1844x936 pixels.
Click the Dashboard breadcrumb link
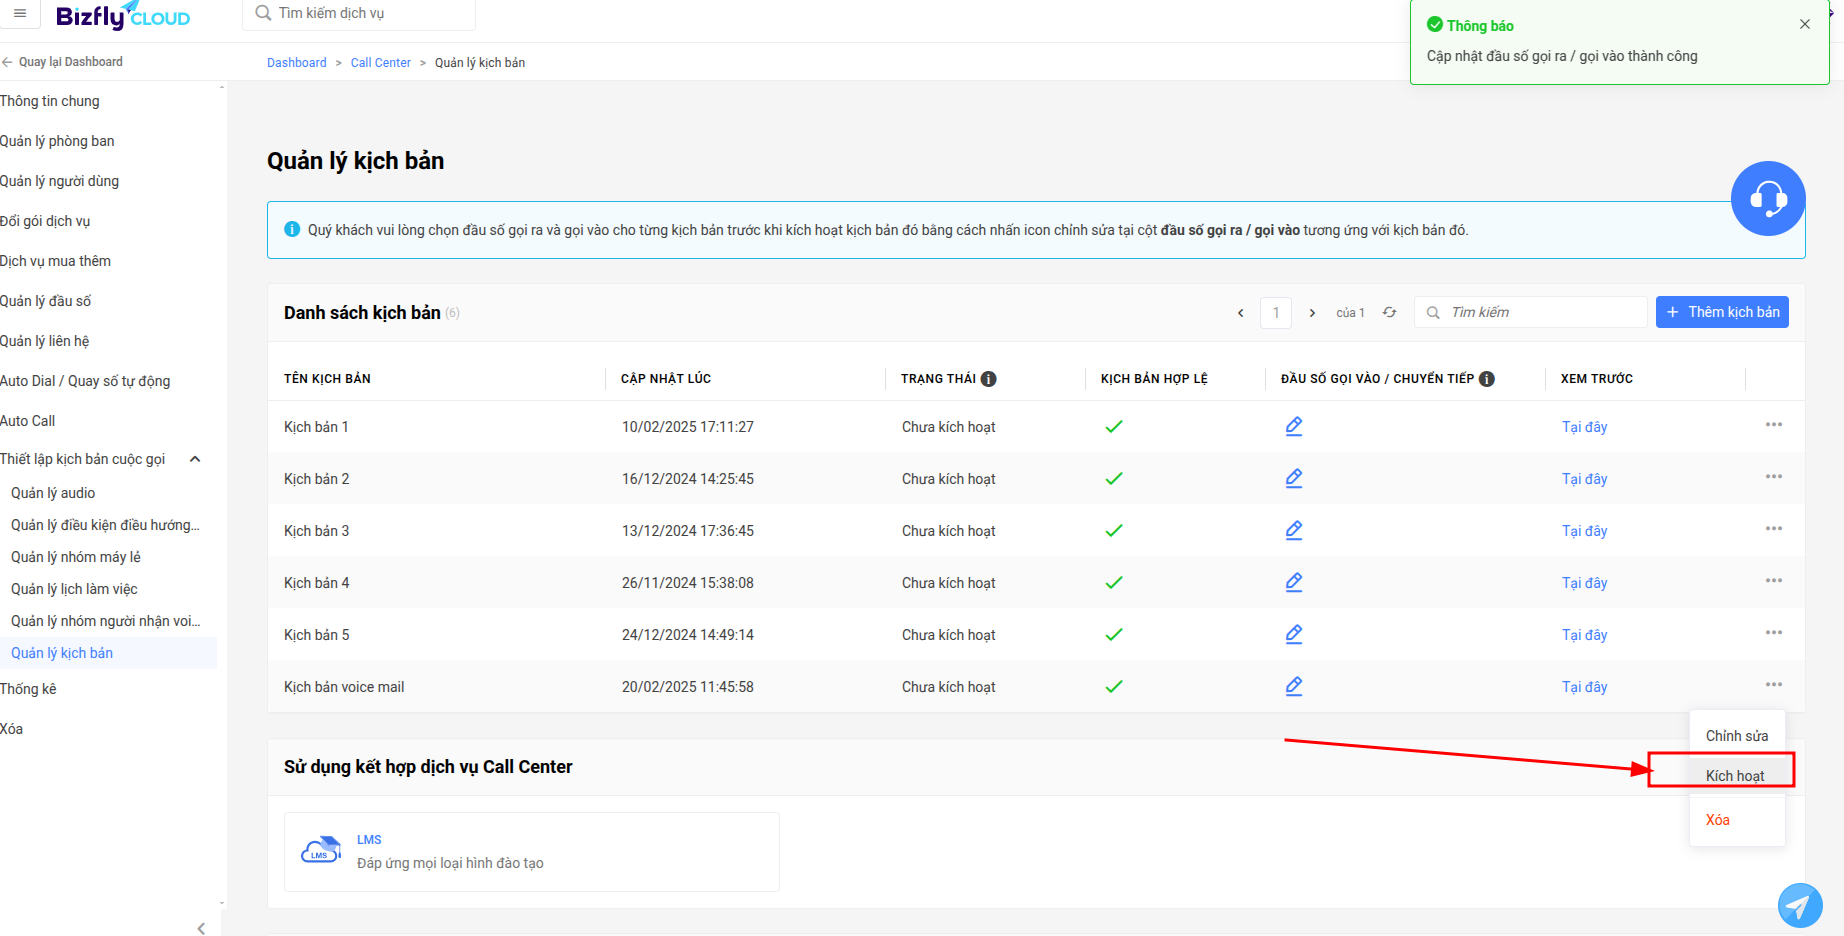click(297, 63)
